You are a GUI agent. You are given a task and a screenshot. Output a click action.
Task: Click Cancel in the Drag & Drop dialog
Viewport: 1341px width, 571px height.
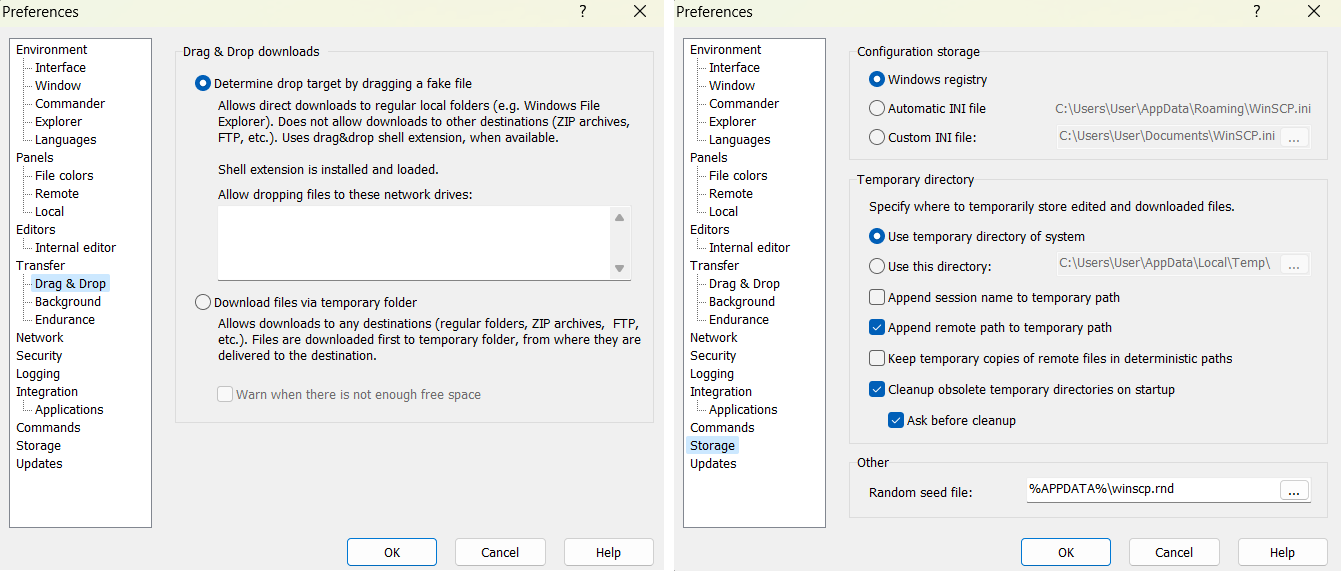pos(500,552)
